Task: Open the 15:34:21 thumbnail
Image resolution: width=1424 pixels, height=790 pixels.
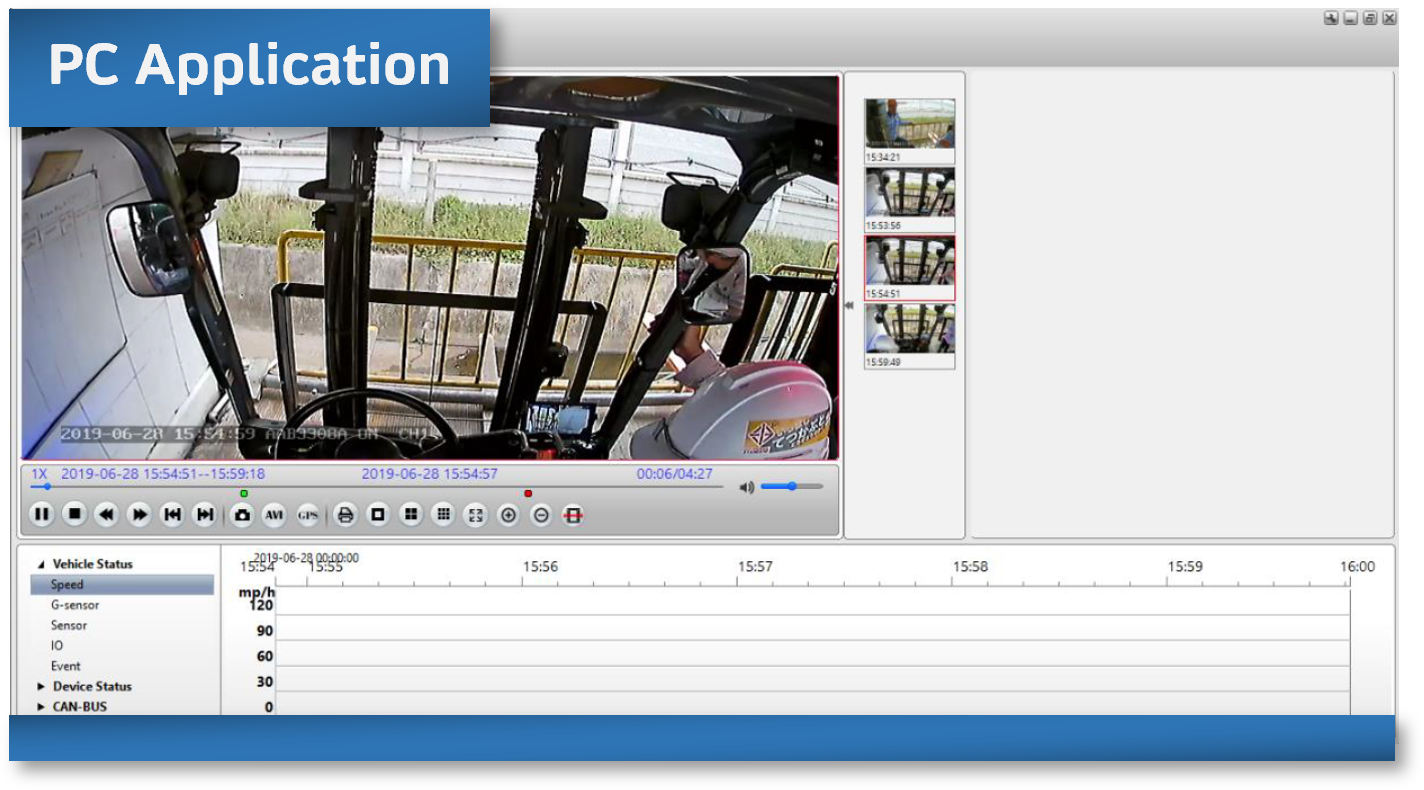Action: pyautogui.click(x=910, y=130)
